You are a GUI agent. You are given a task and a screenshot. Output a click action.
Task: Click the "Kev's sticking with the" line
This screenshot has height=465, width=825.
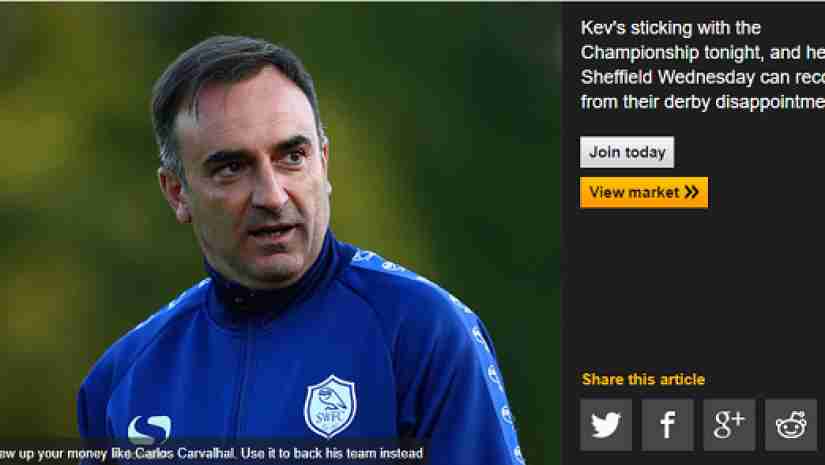671,27
